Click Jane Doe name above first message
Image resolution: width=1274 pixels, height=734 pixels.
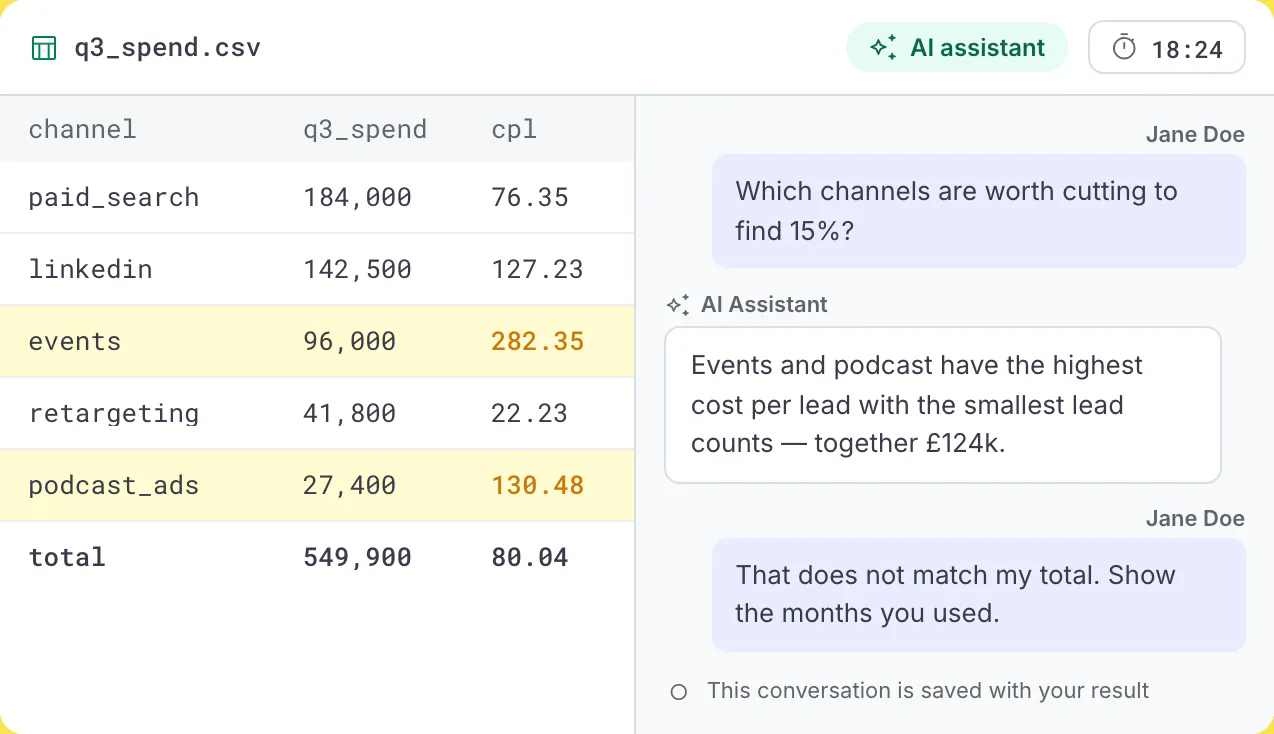pyautogui.click(x=1195, y=134)
